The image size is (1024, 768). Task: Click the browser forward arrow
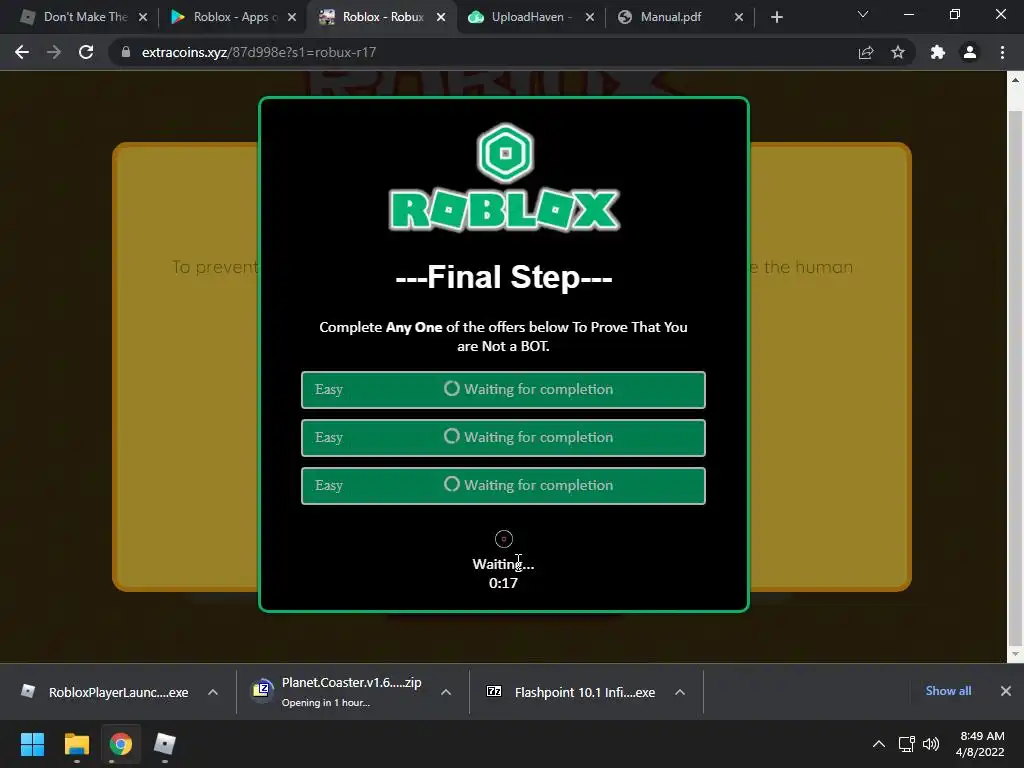tap(54, 52)
